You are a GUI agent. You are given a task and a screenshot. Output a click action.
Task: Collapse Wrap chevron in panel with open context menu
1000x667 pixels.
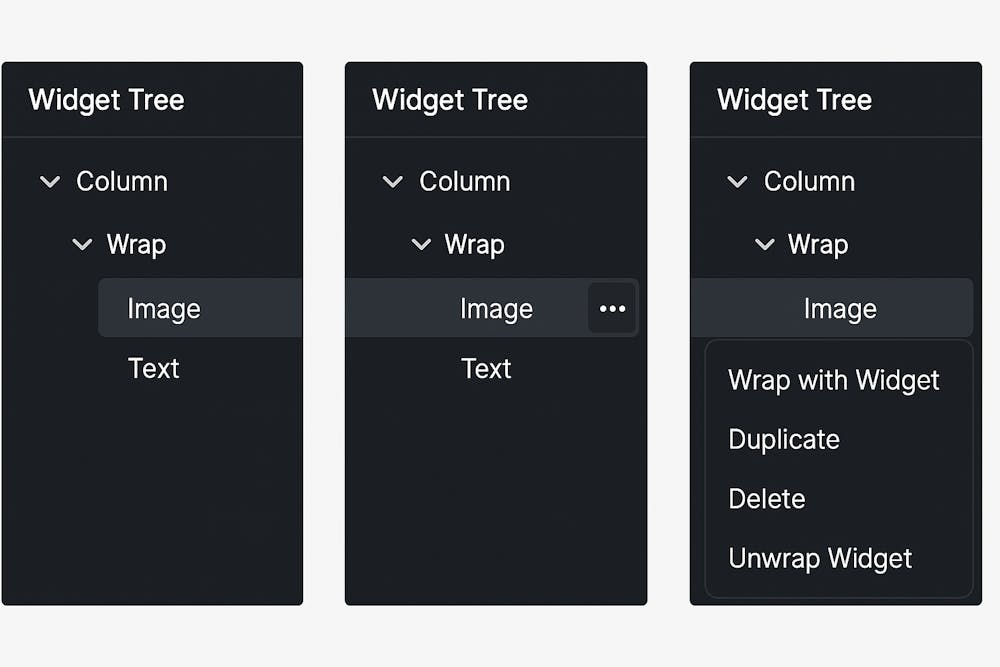click(x=765, y=245)
